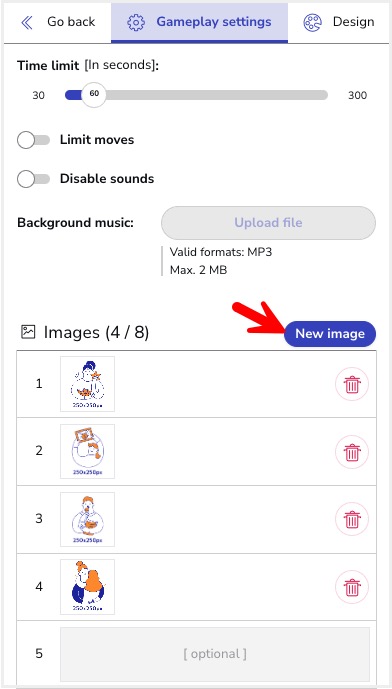392x689 pixels.
Task: Remove image 3 using trash icon
Action: (352, 519)
